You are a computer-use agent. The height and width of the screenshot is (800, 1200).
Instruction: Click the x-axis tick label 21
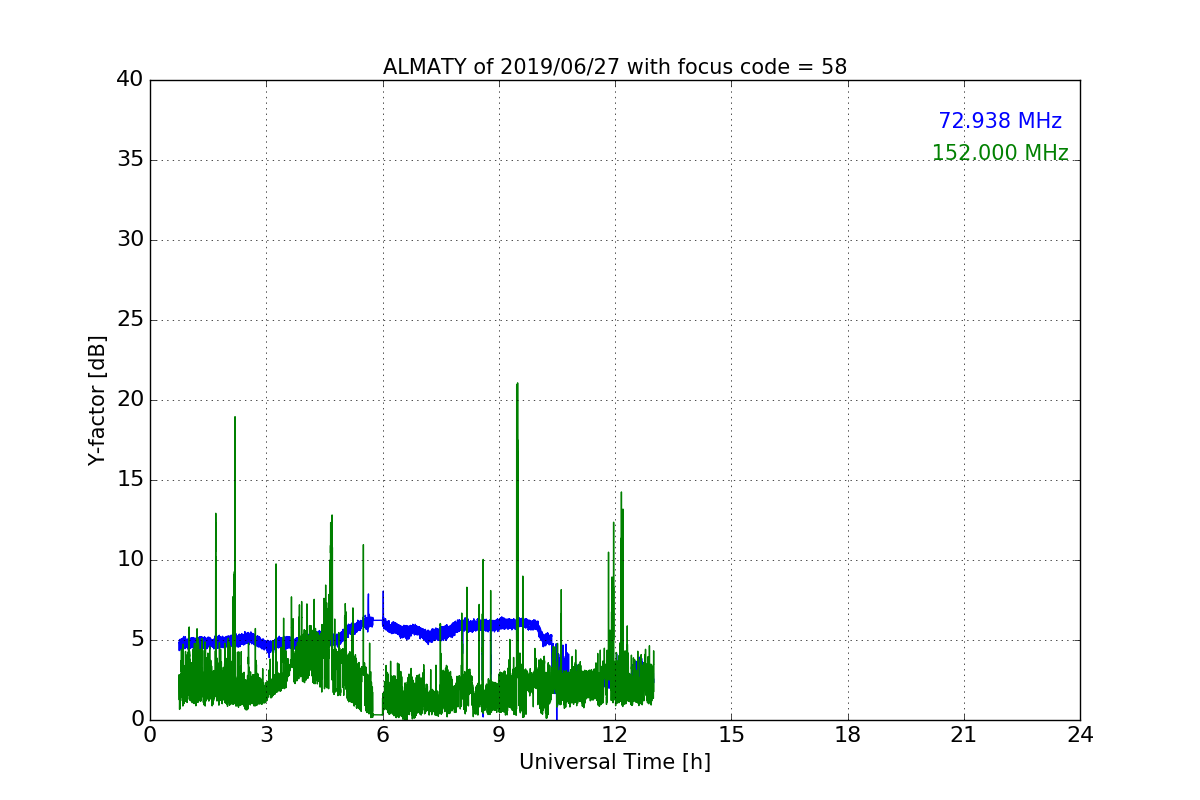[964, 735]
